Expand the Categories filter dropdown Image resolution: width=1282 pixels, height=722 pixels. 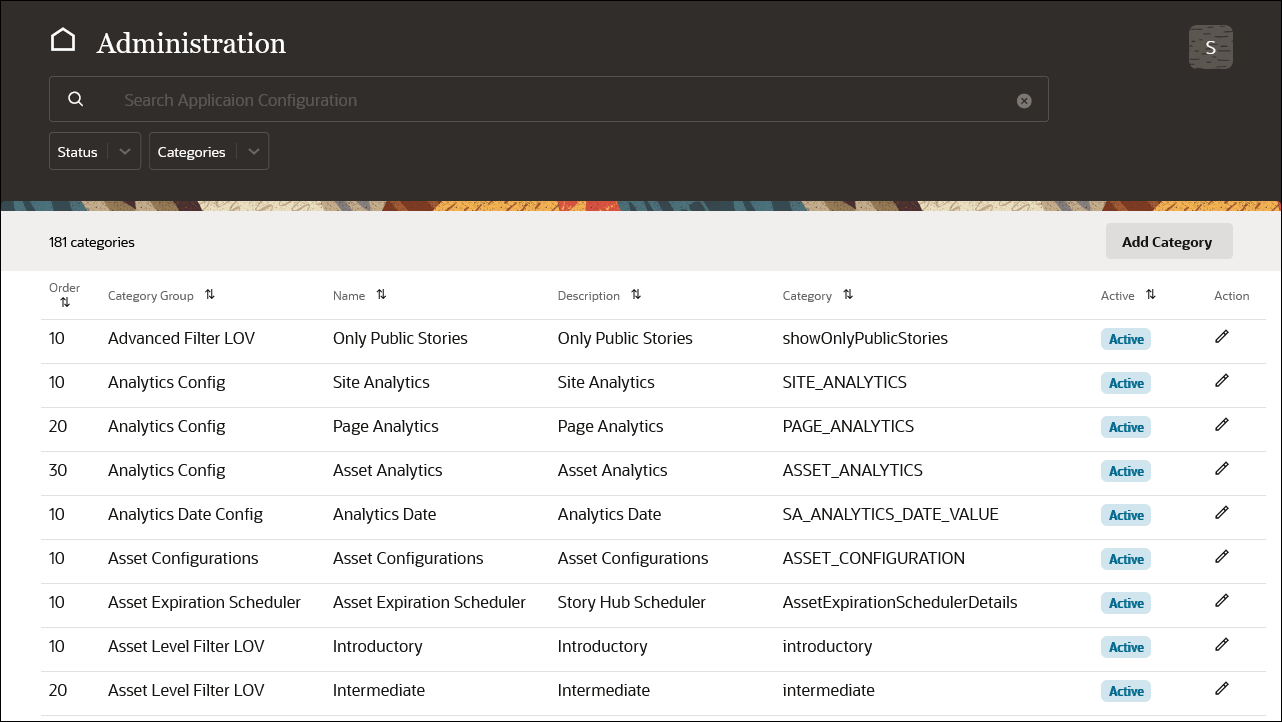click(x=208, y=151)
